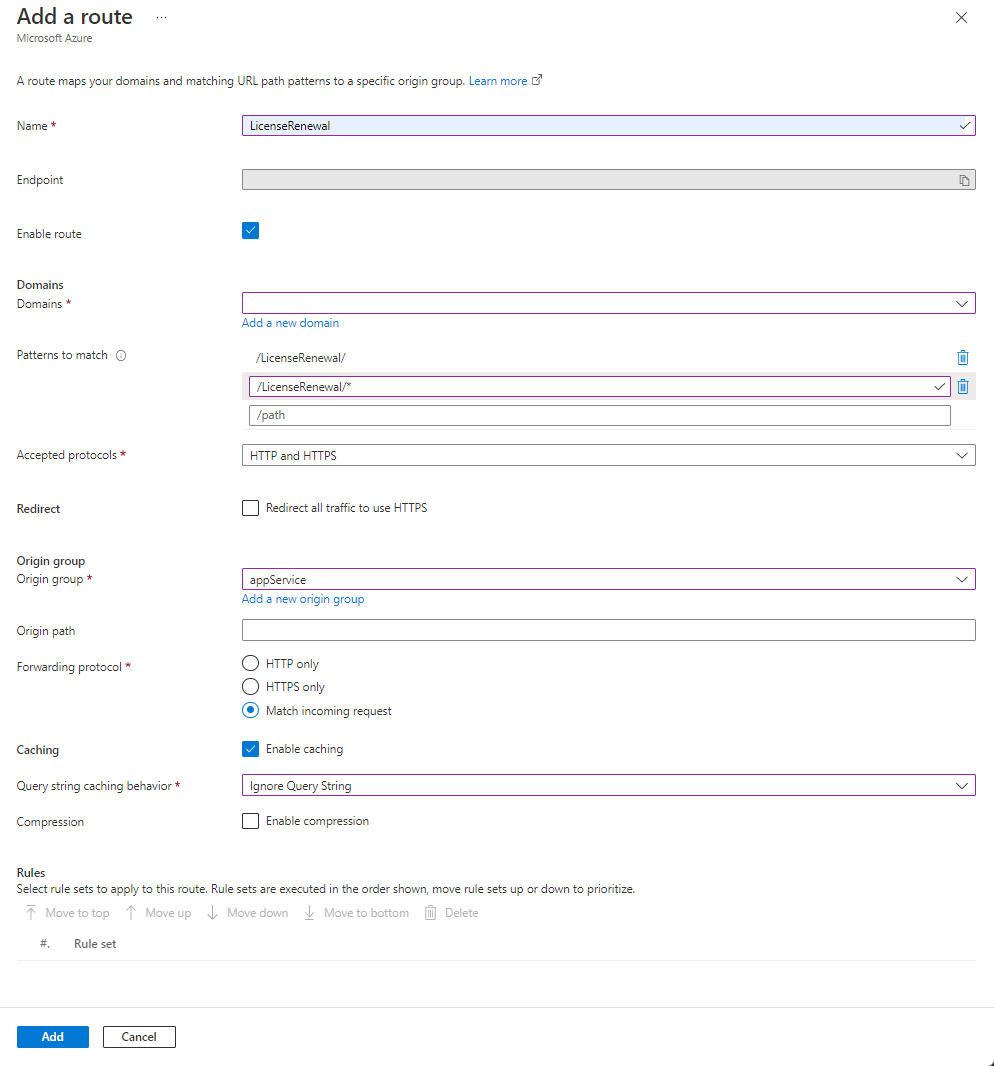Close the Add a route panel

pos(961,18)
